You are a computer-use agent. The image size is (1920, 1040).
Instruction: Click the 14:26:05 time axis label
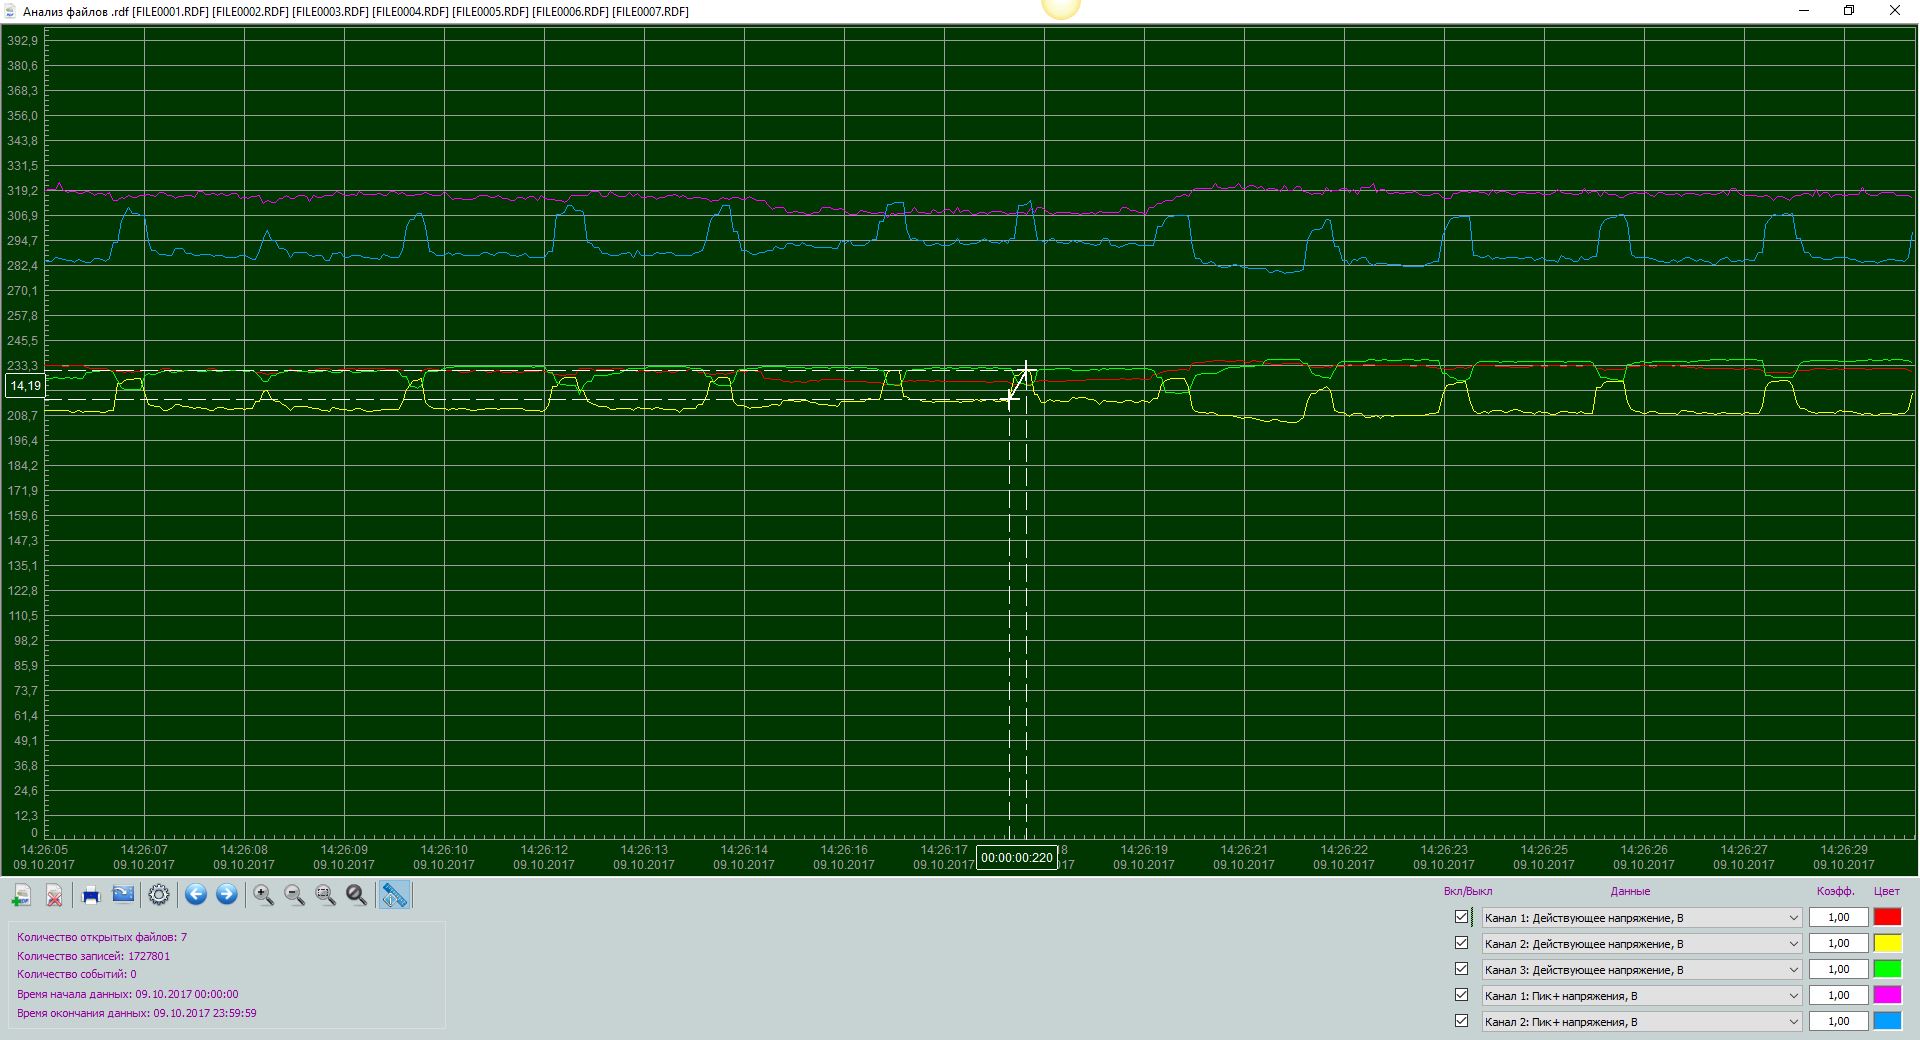[x=44, y=850]
